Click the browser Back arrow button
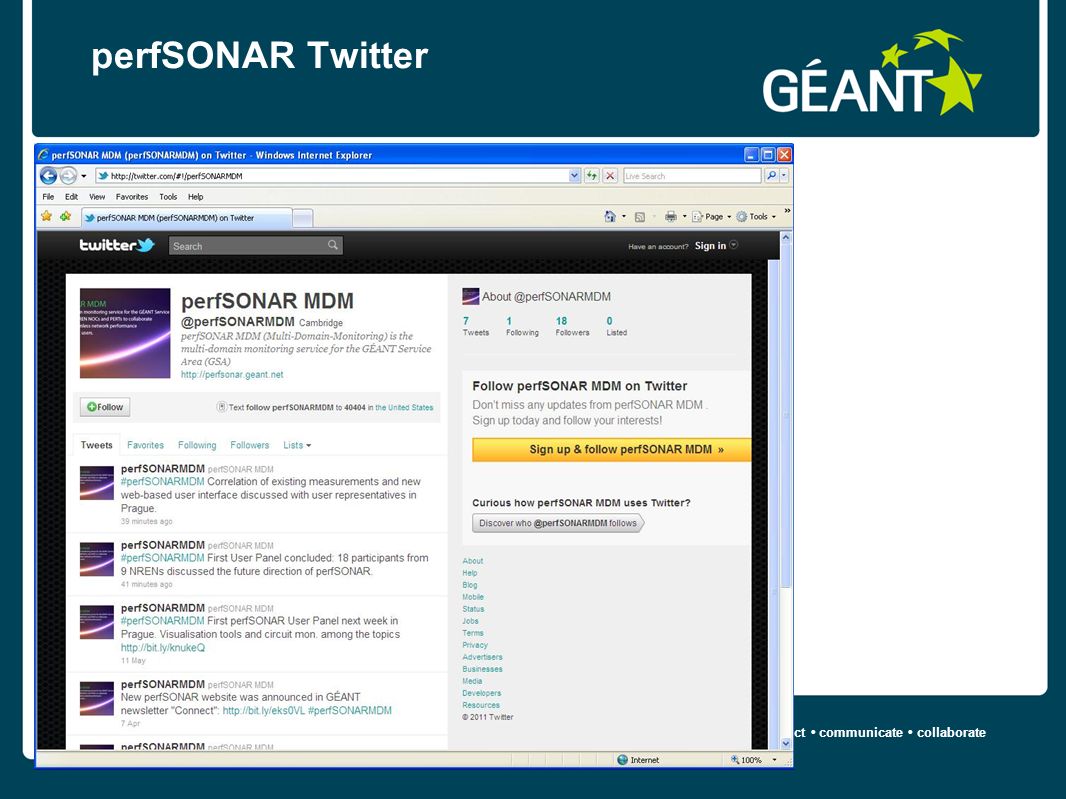The image size is (1066, 799). pos(48,175)
